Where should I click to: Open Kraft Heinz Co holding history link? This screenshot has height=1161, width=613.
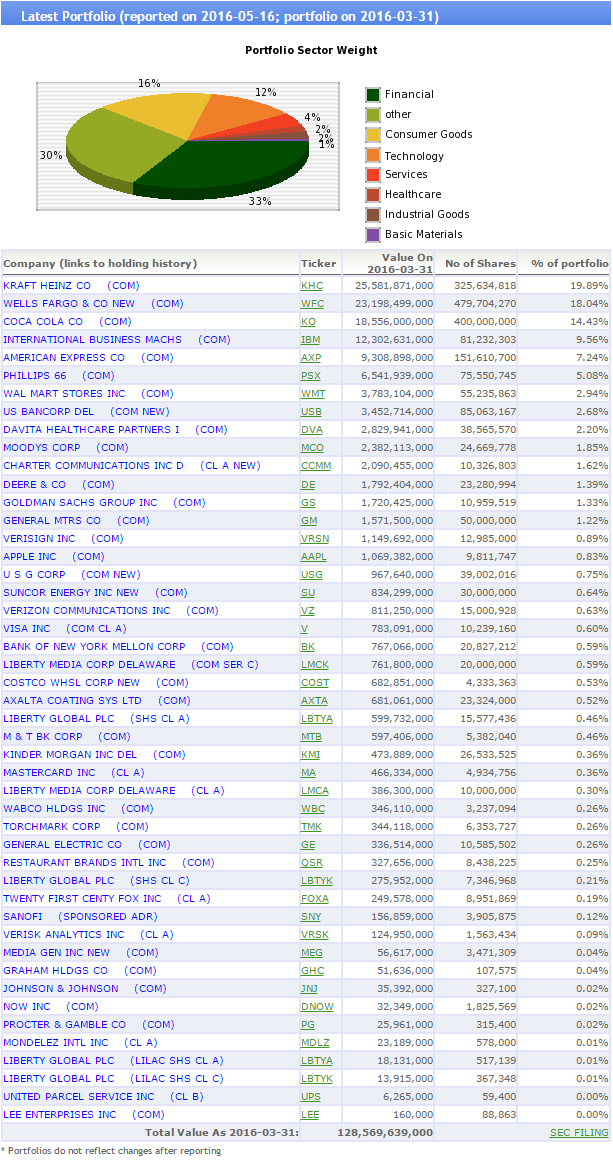click(x=71, y=285)
